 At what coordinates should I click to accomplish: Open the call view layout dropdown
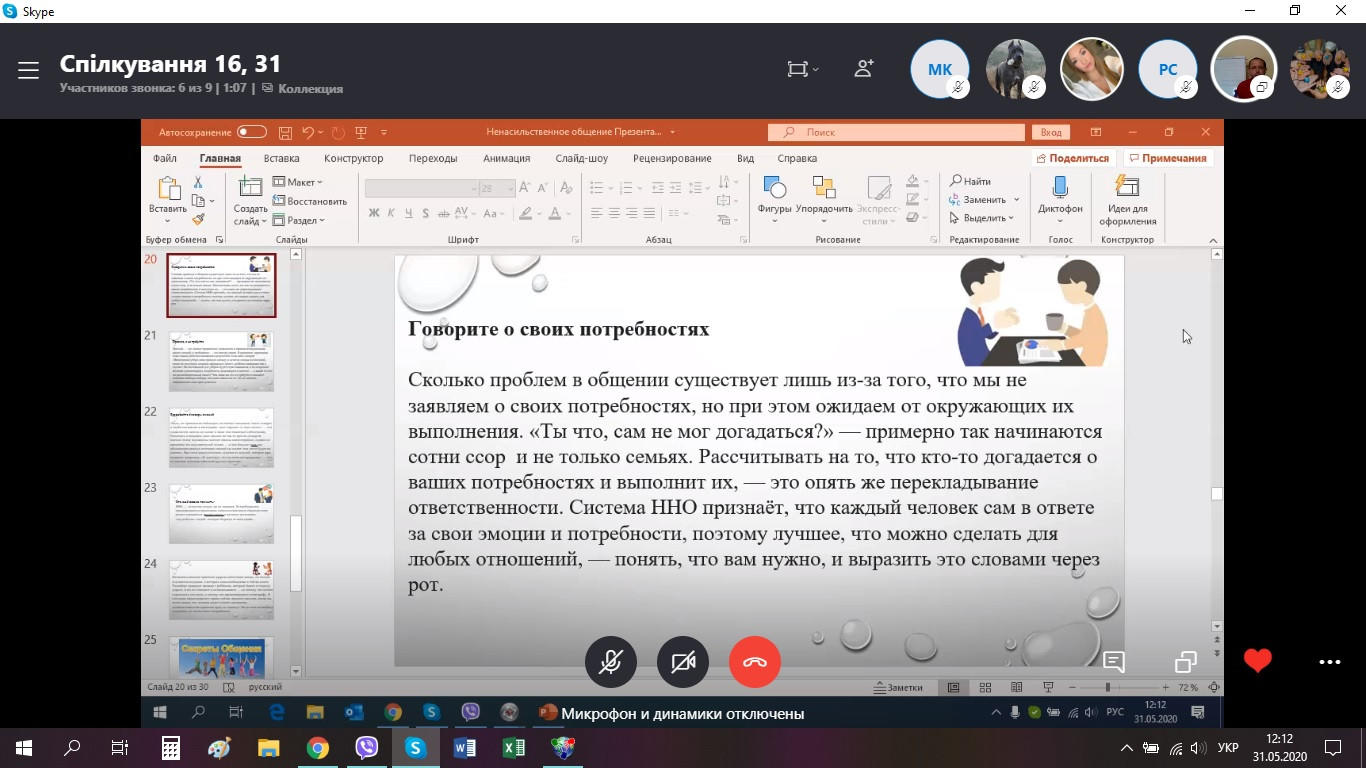pos(802,69)
